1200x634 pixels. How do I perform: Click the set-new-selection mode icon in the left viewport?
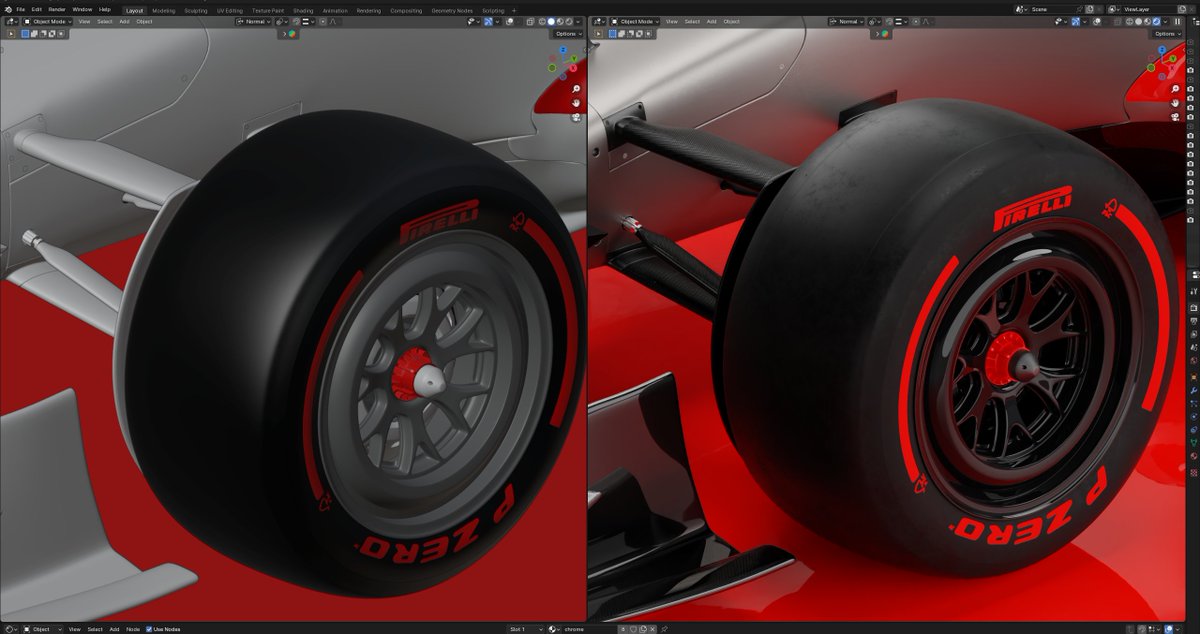pos(25,34)
